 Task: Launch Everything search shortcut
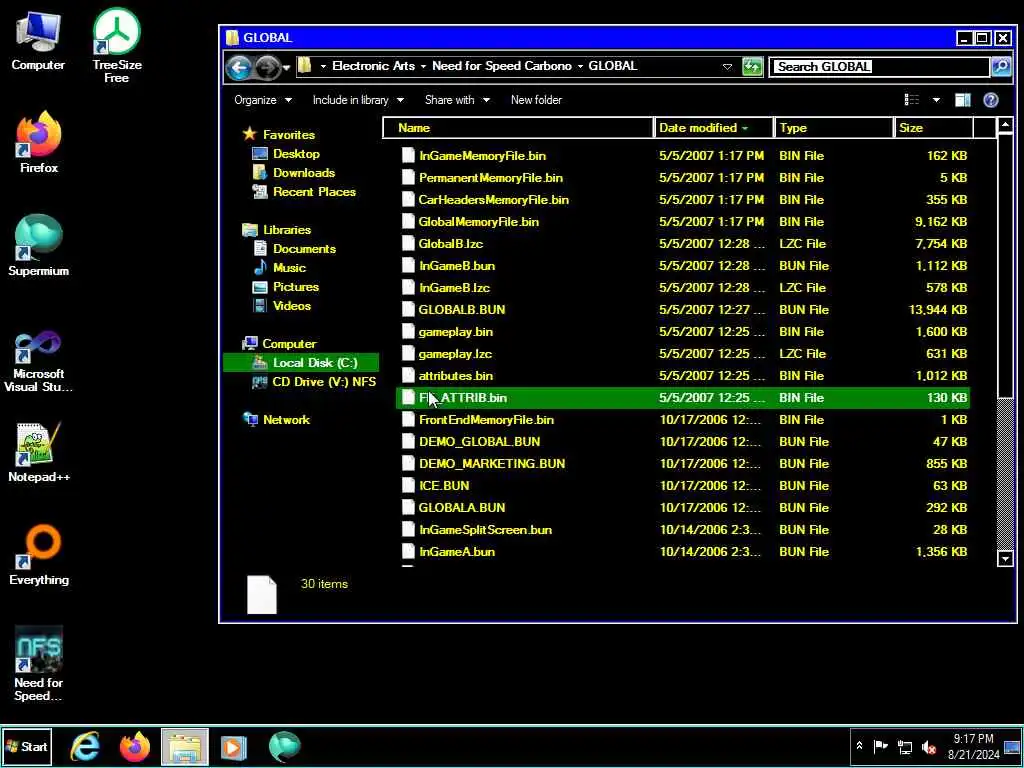pos(39,555)
